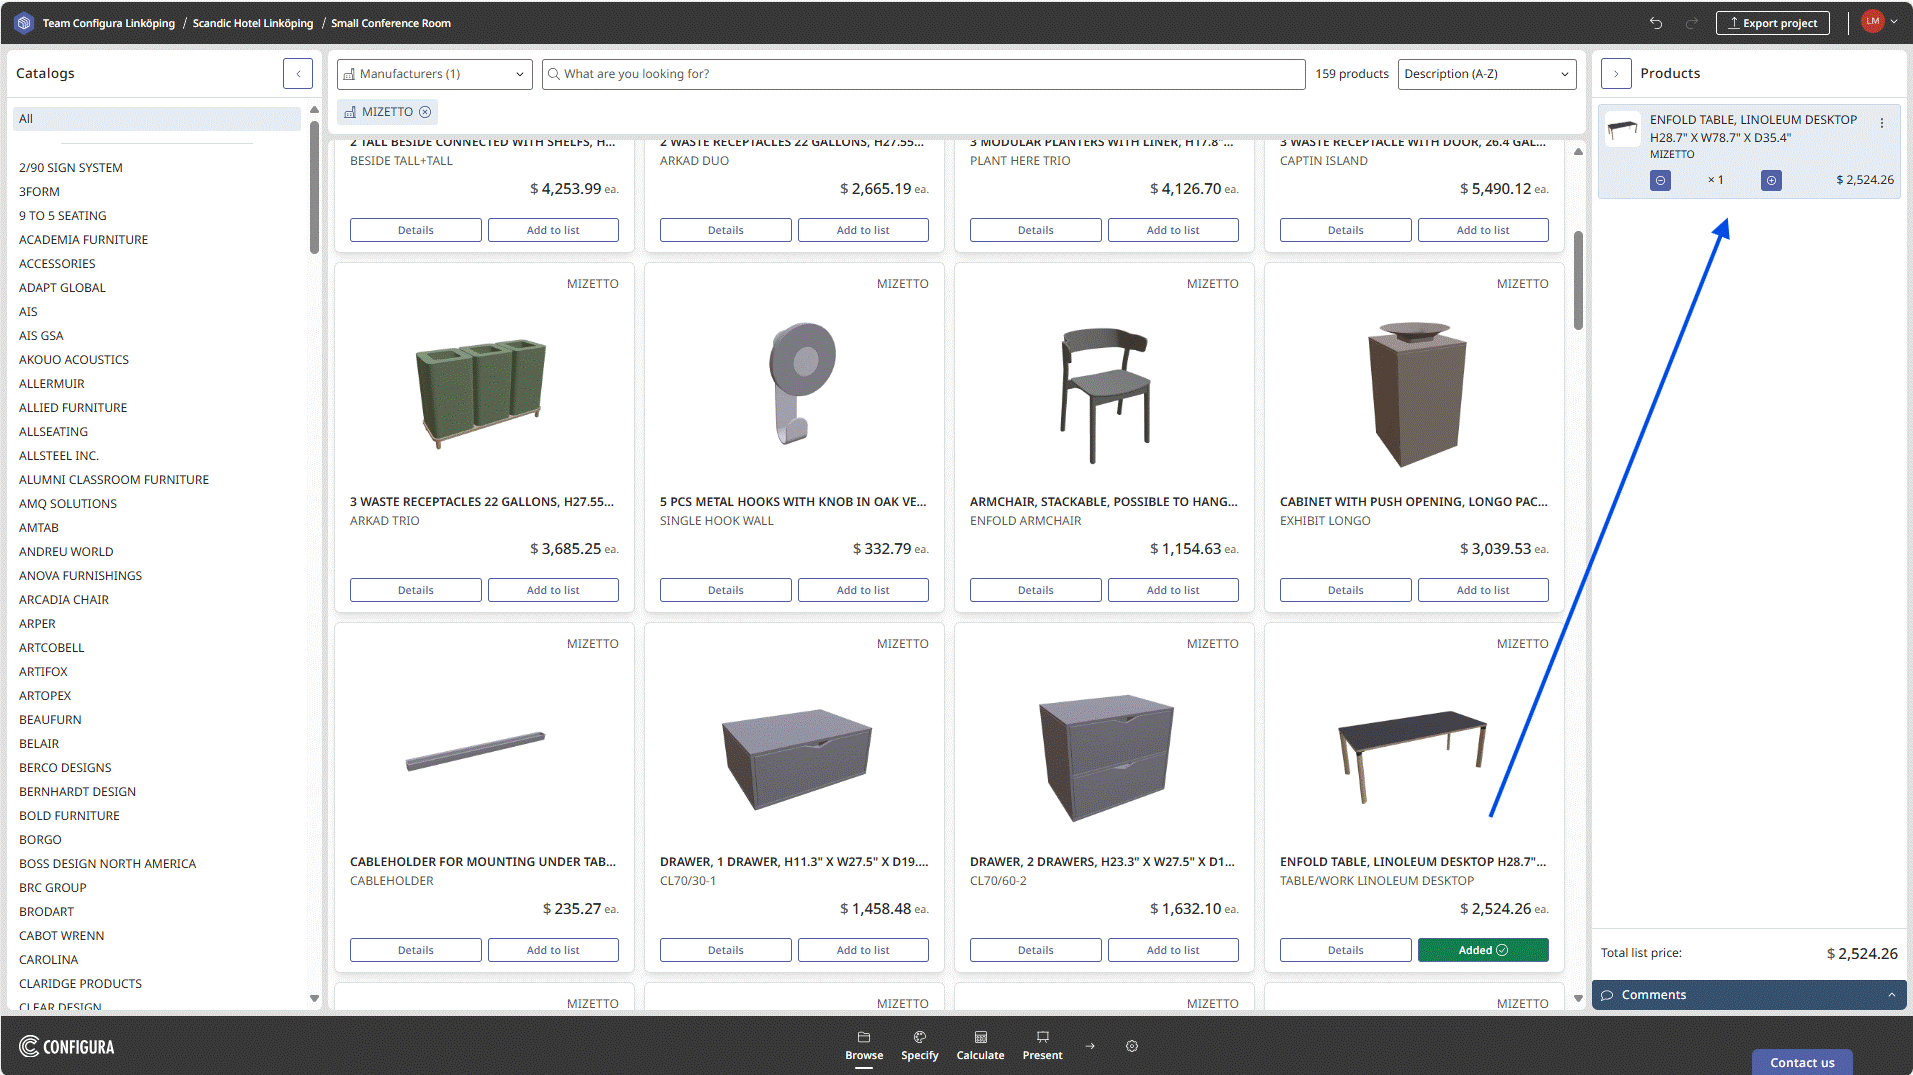Click the Comments panel header
The width and height of the screenshot is (1913, 1075).
pyautogui.click(x=1749, y=995)
